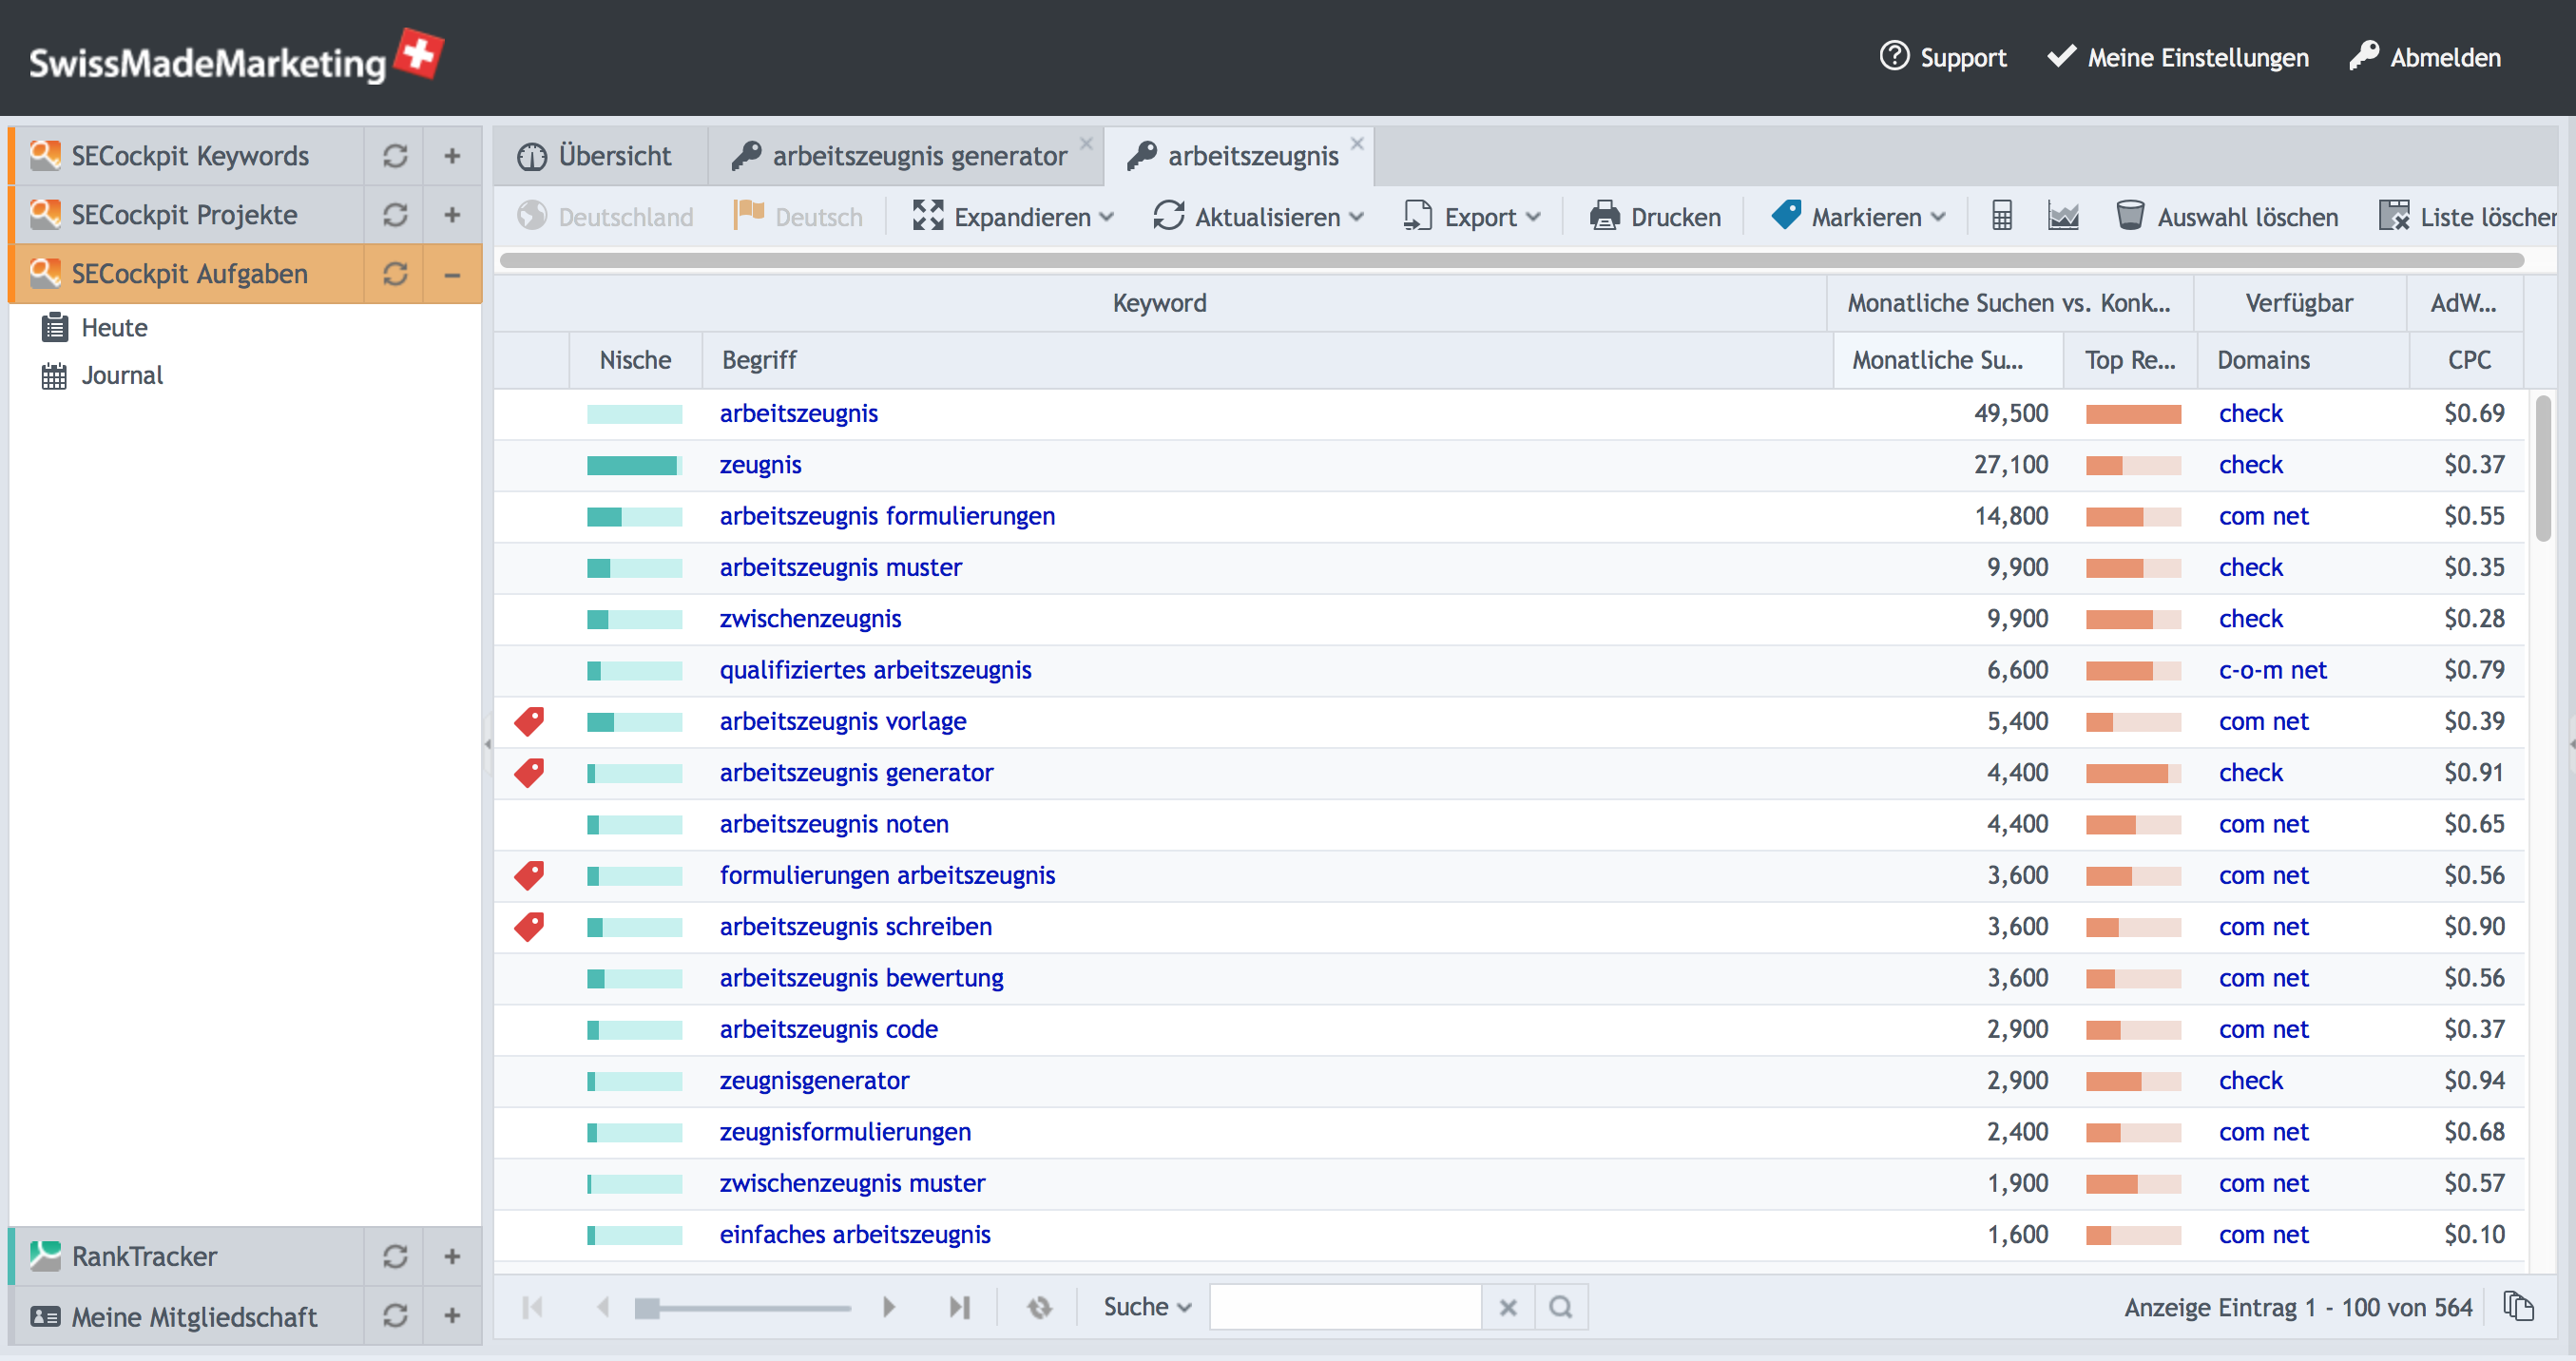The image size is (2576, 1361).
Task: Click the Auswahl löschen bucket icon
Action: pos(2130,216)
